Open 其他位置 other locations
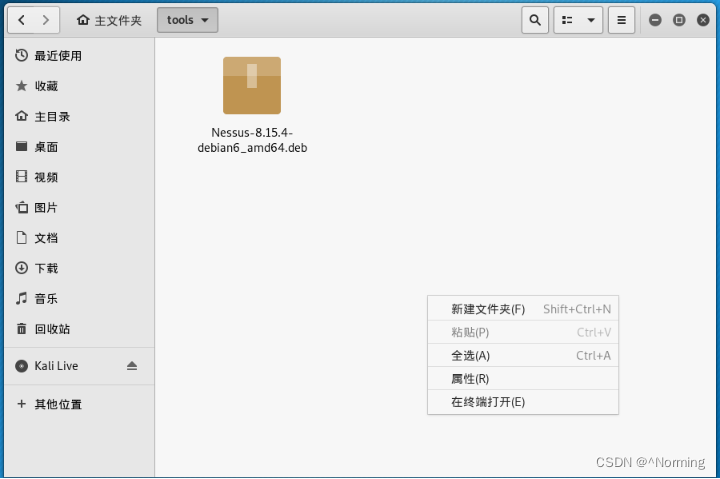 (x=79, y=404)
